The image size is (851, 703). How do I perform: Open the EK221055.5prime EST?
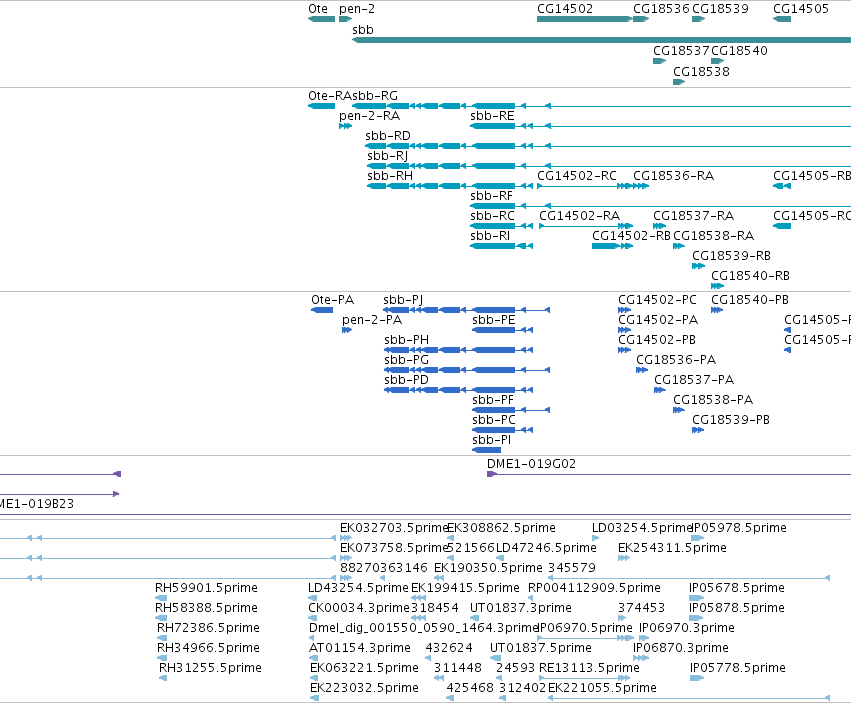tap(689, 698)
